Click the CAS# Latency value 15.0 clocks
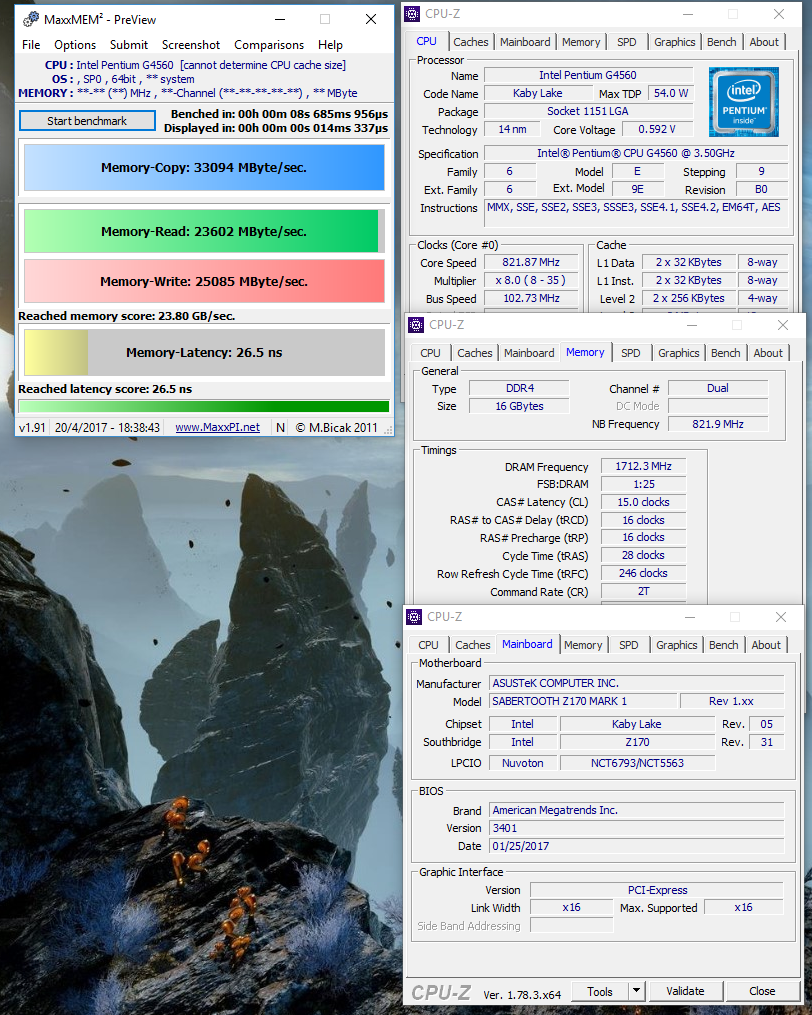The image size is (812, 1015). click(x=643, y=502)
